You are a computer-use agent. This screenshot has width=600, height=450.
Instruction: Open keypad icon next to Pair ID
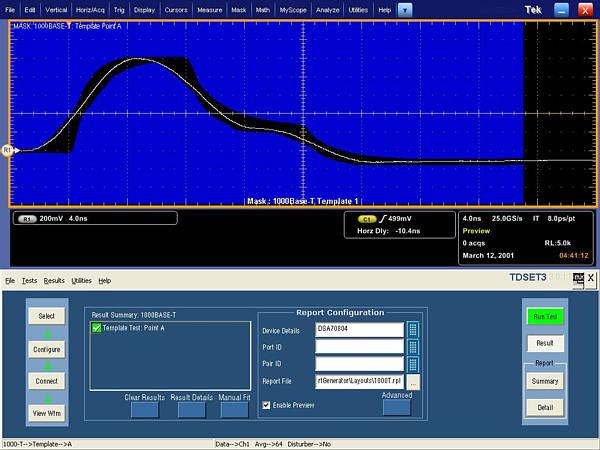pyautogui.click(x=412, y=364)
